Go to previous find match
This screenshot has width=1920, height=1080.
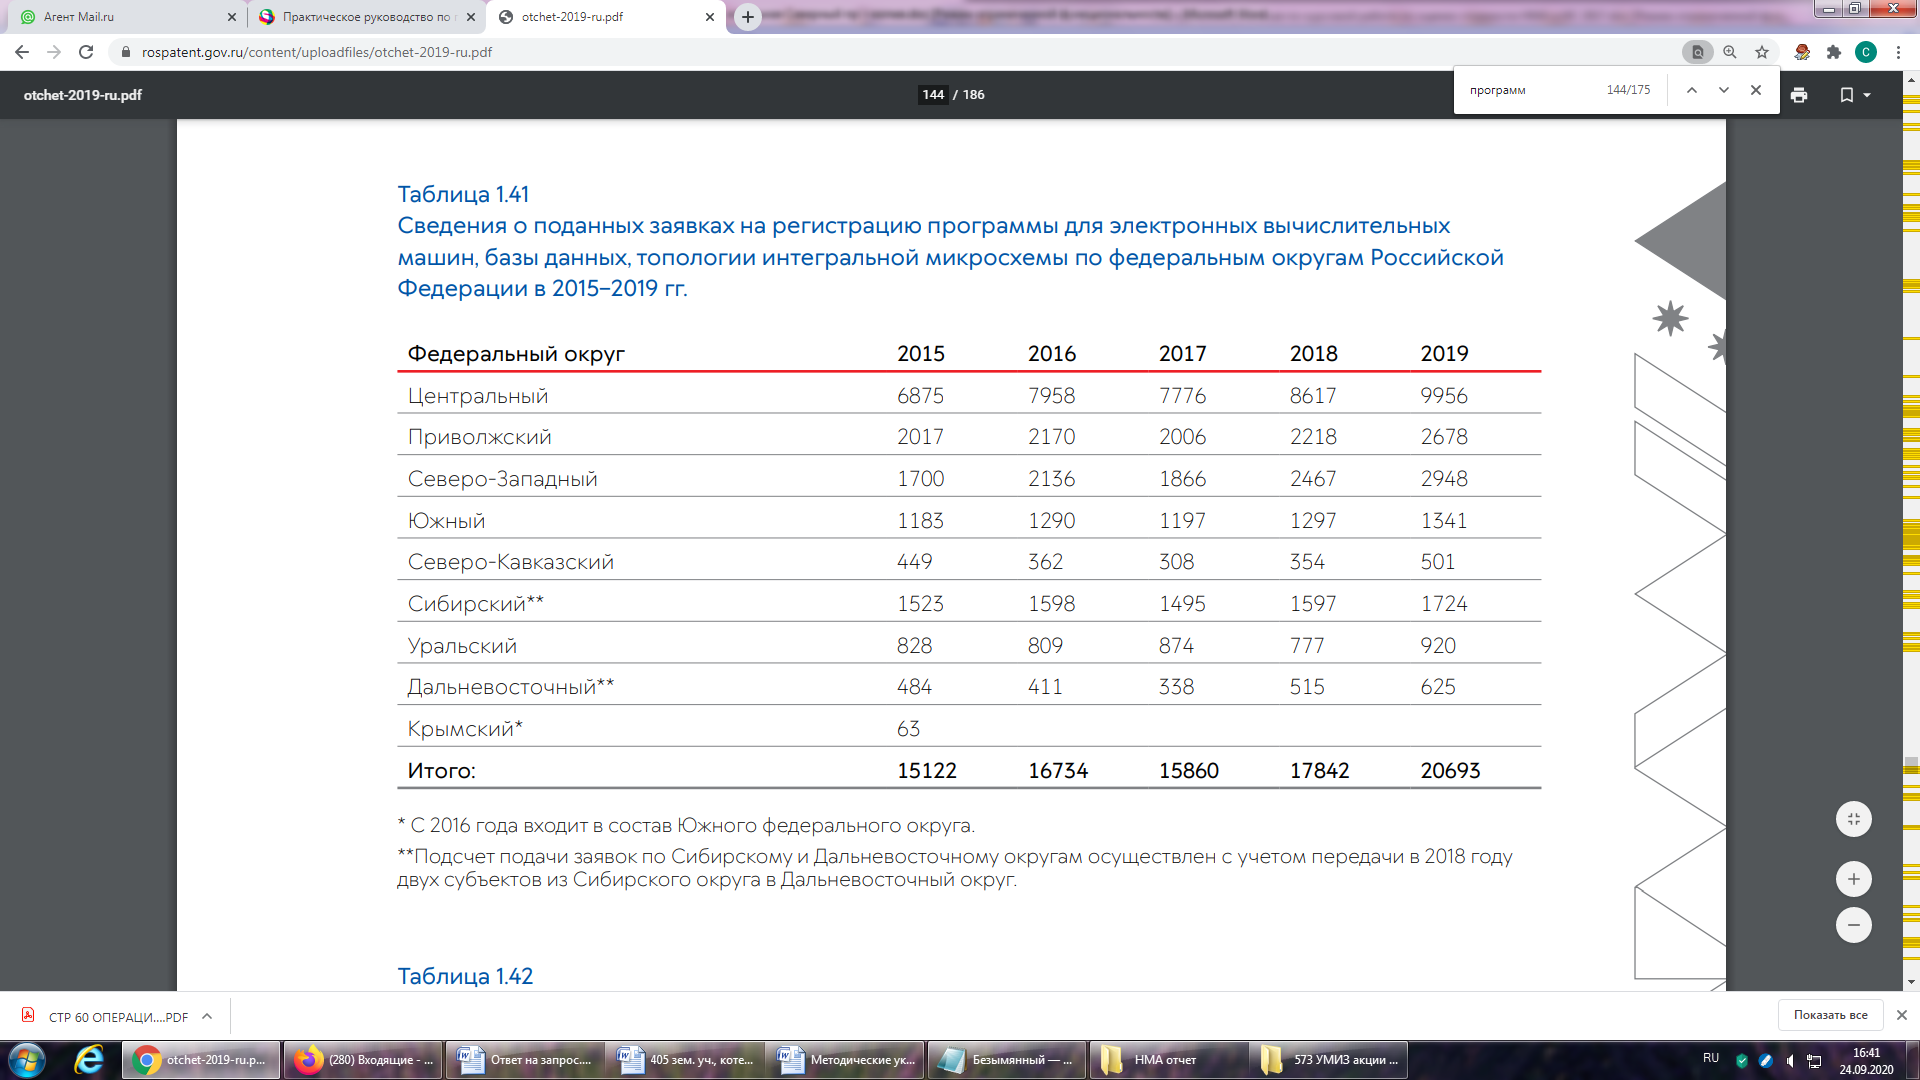tap(1691, 90)
